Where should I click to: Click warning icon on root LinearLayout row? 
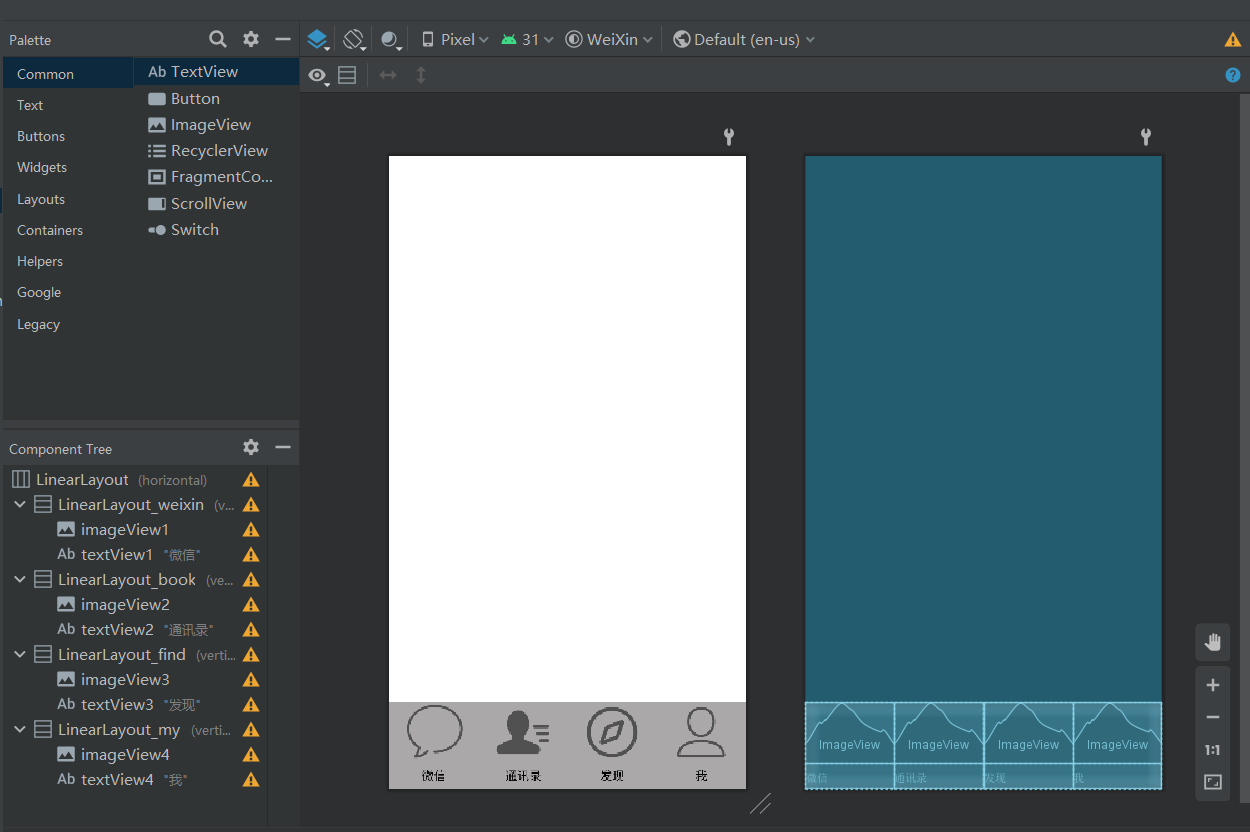pos(251,480)
